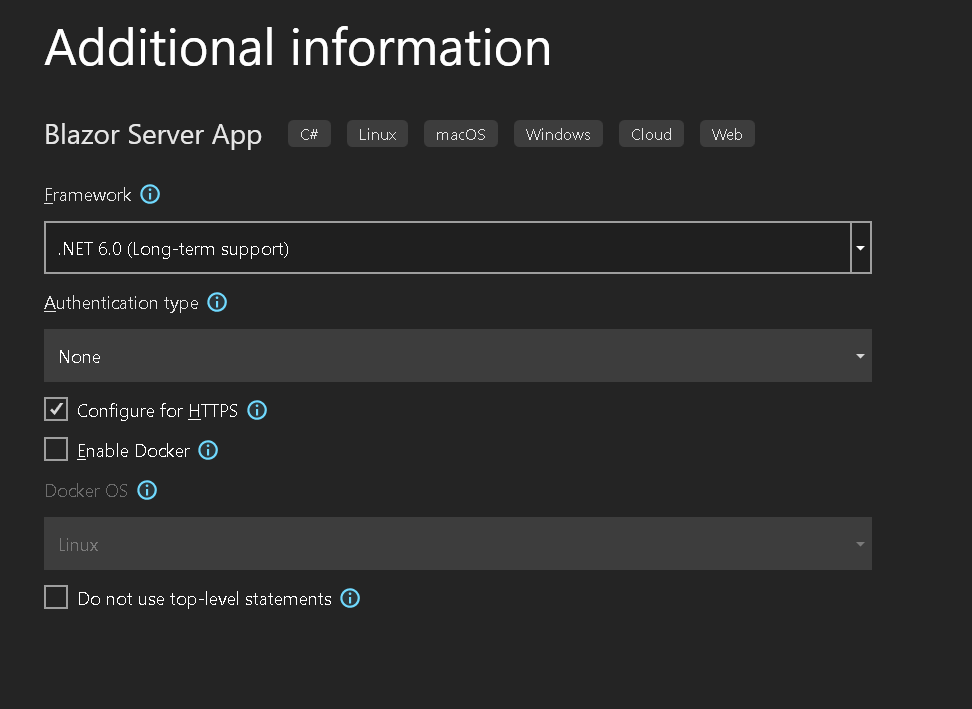This screenshot has height=709, width=972.
Task: Tick the Enable Docker checkbox
Action: (56, 449)
